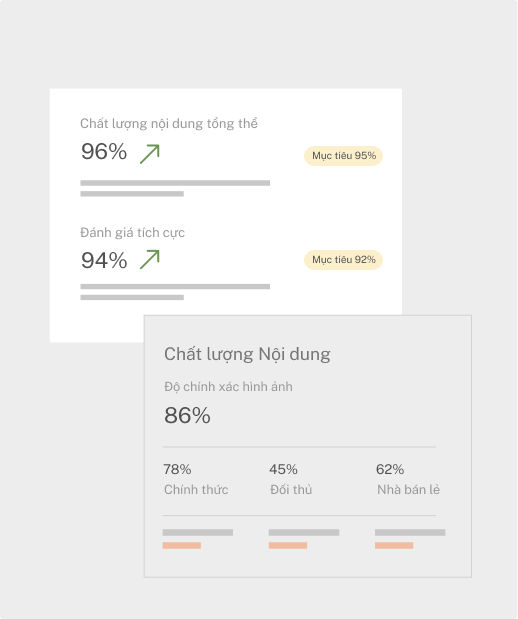Open the Chất lượng nội dung tổng thể label
This screenshot has height=619, width=518.
[169, 124]
